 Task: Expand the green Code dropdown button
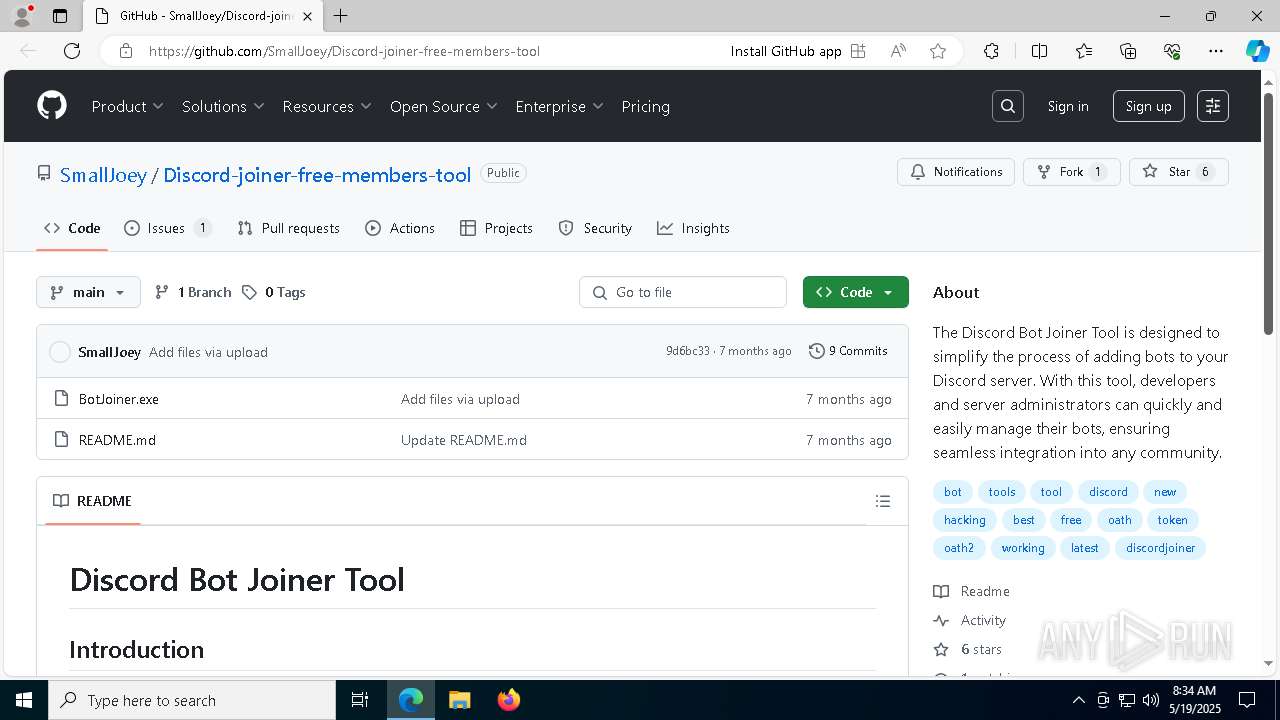coord(856,292)
